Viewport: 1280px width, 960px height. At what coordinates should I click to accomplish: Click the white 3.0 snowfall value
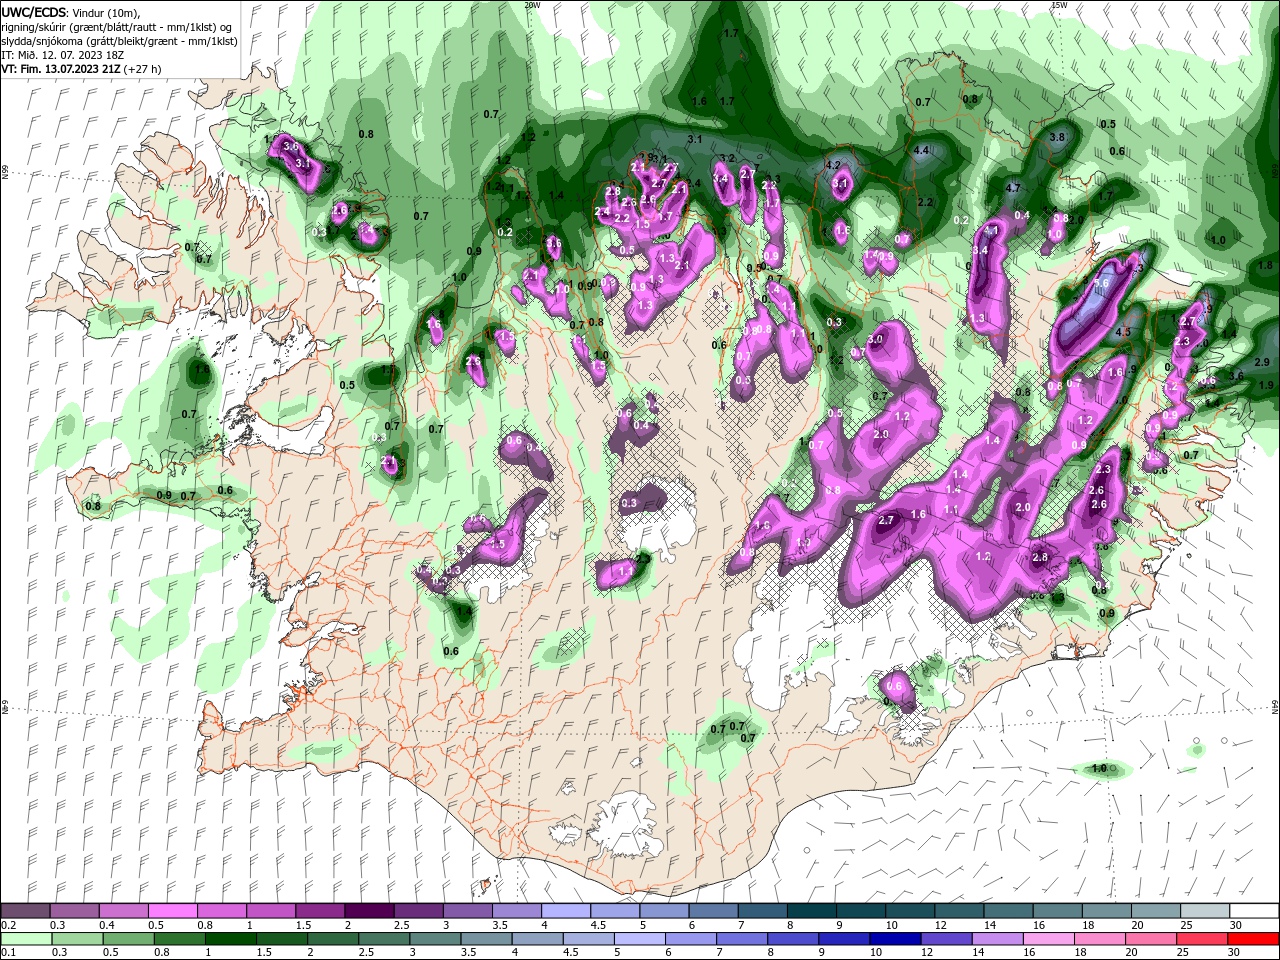tap(876, 340)
